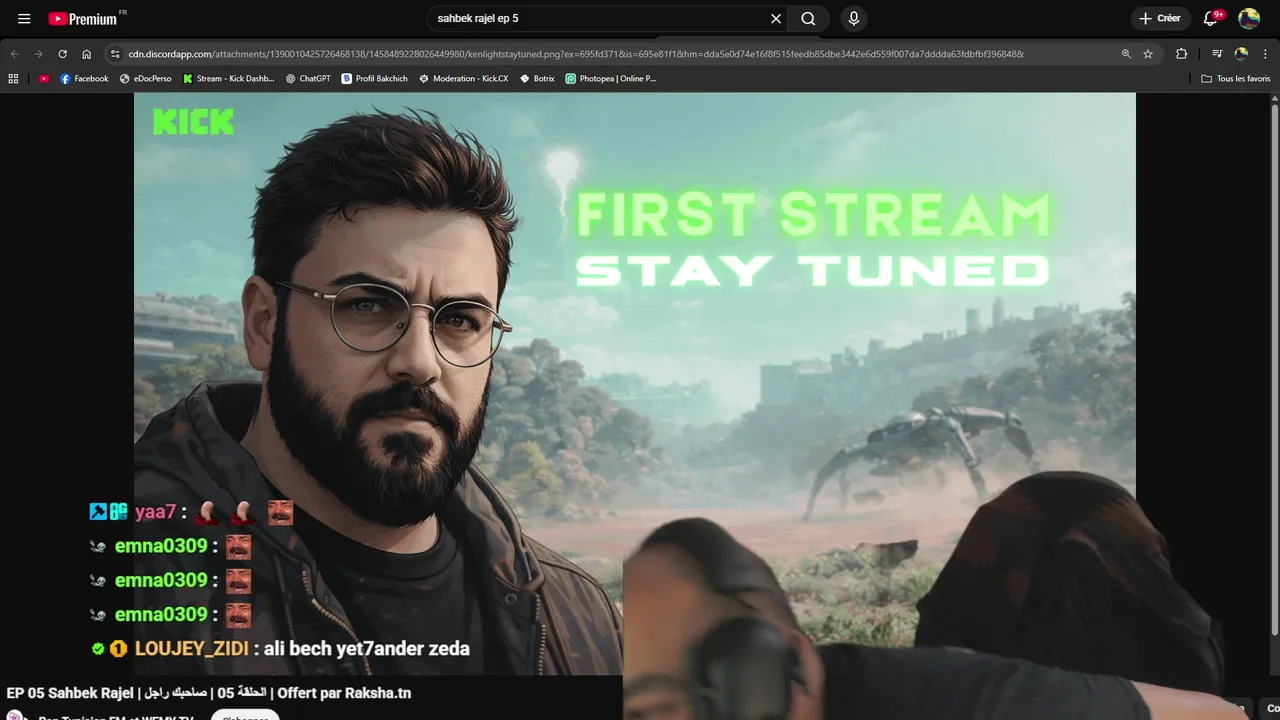Viewport: 1280px width, 720px height.
Task: Open the Photopea bookmark
Action: tap(611, 78)
